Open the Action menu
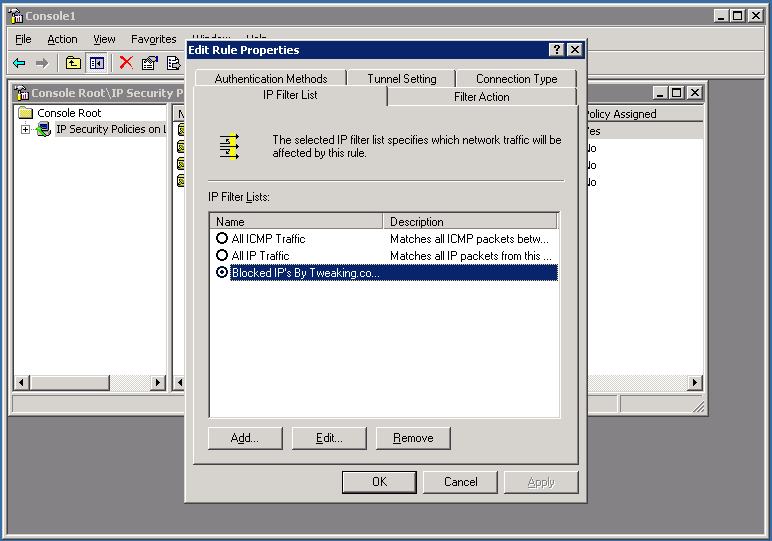Screen dimensions: 772x541 coord(62,39)
